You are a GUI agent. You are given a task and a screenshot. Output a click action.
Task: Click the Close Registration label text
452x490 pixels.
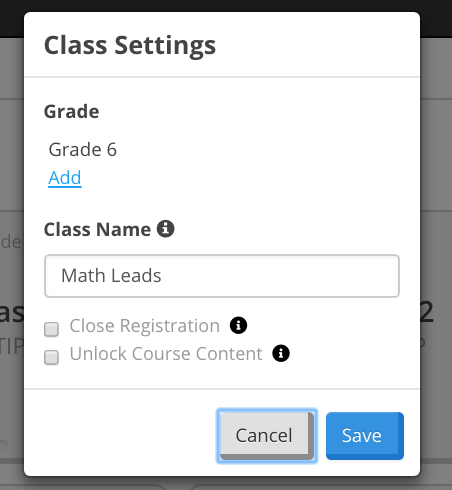pyautogui.click(x=145, y=326)
